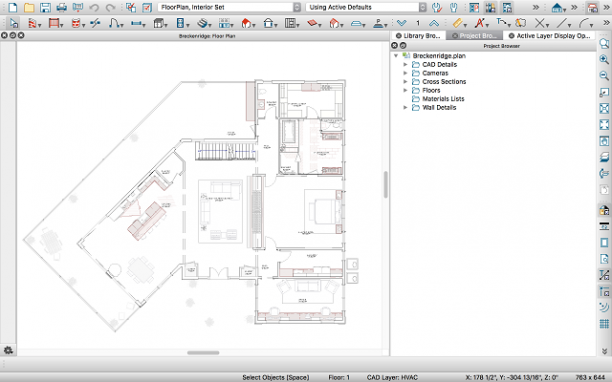Show more tools via bottom sidebar chevron
This screenshot has width=612, height=382.
pyautogui.click(x=604, y=351)
